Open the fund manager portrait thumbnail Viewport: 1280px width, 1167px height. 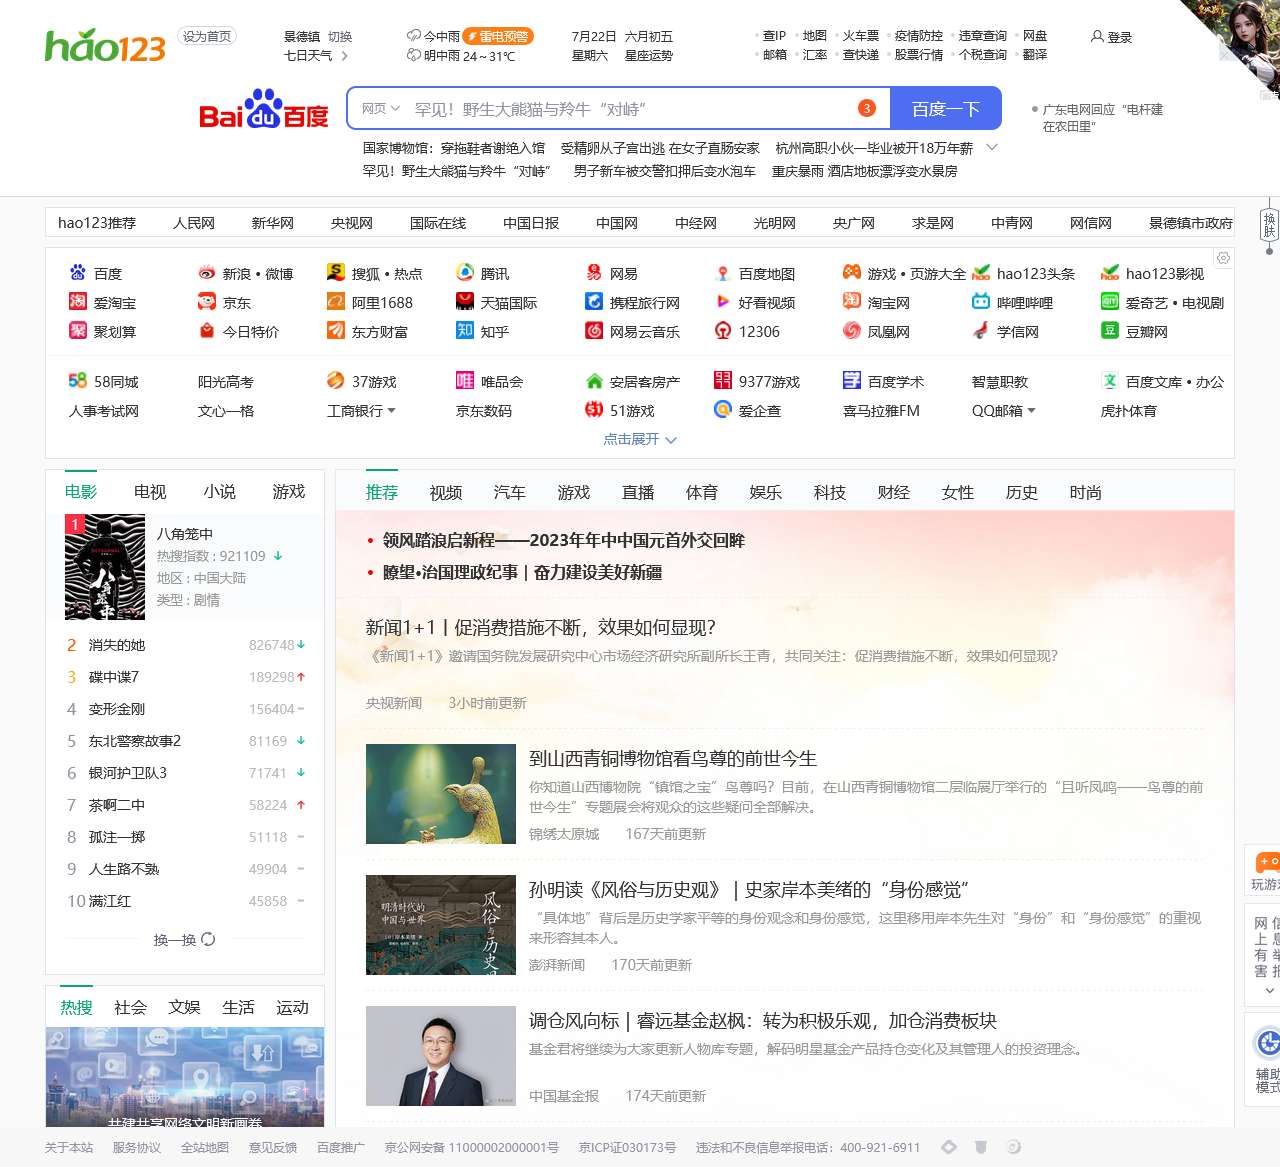(x=441, y=1056)
